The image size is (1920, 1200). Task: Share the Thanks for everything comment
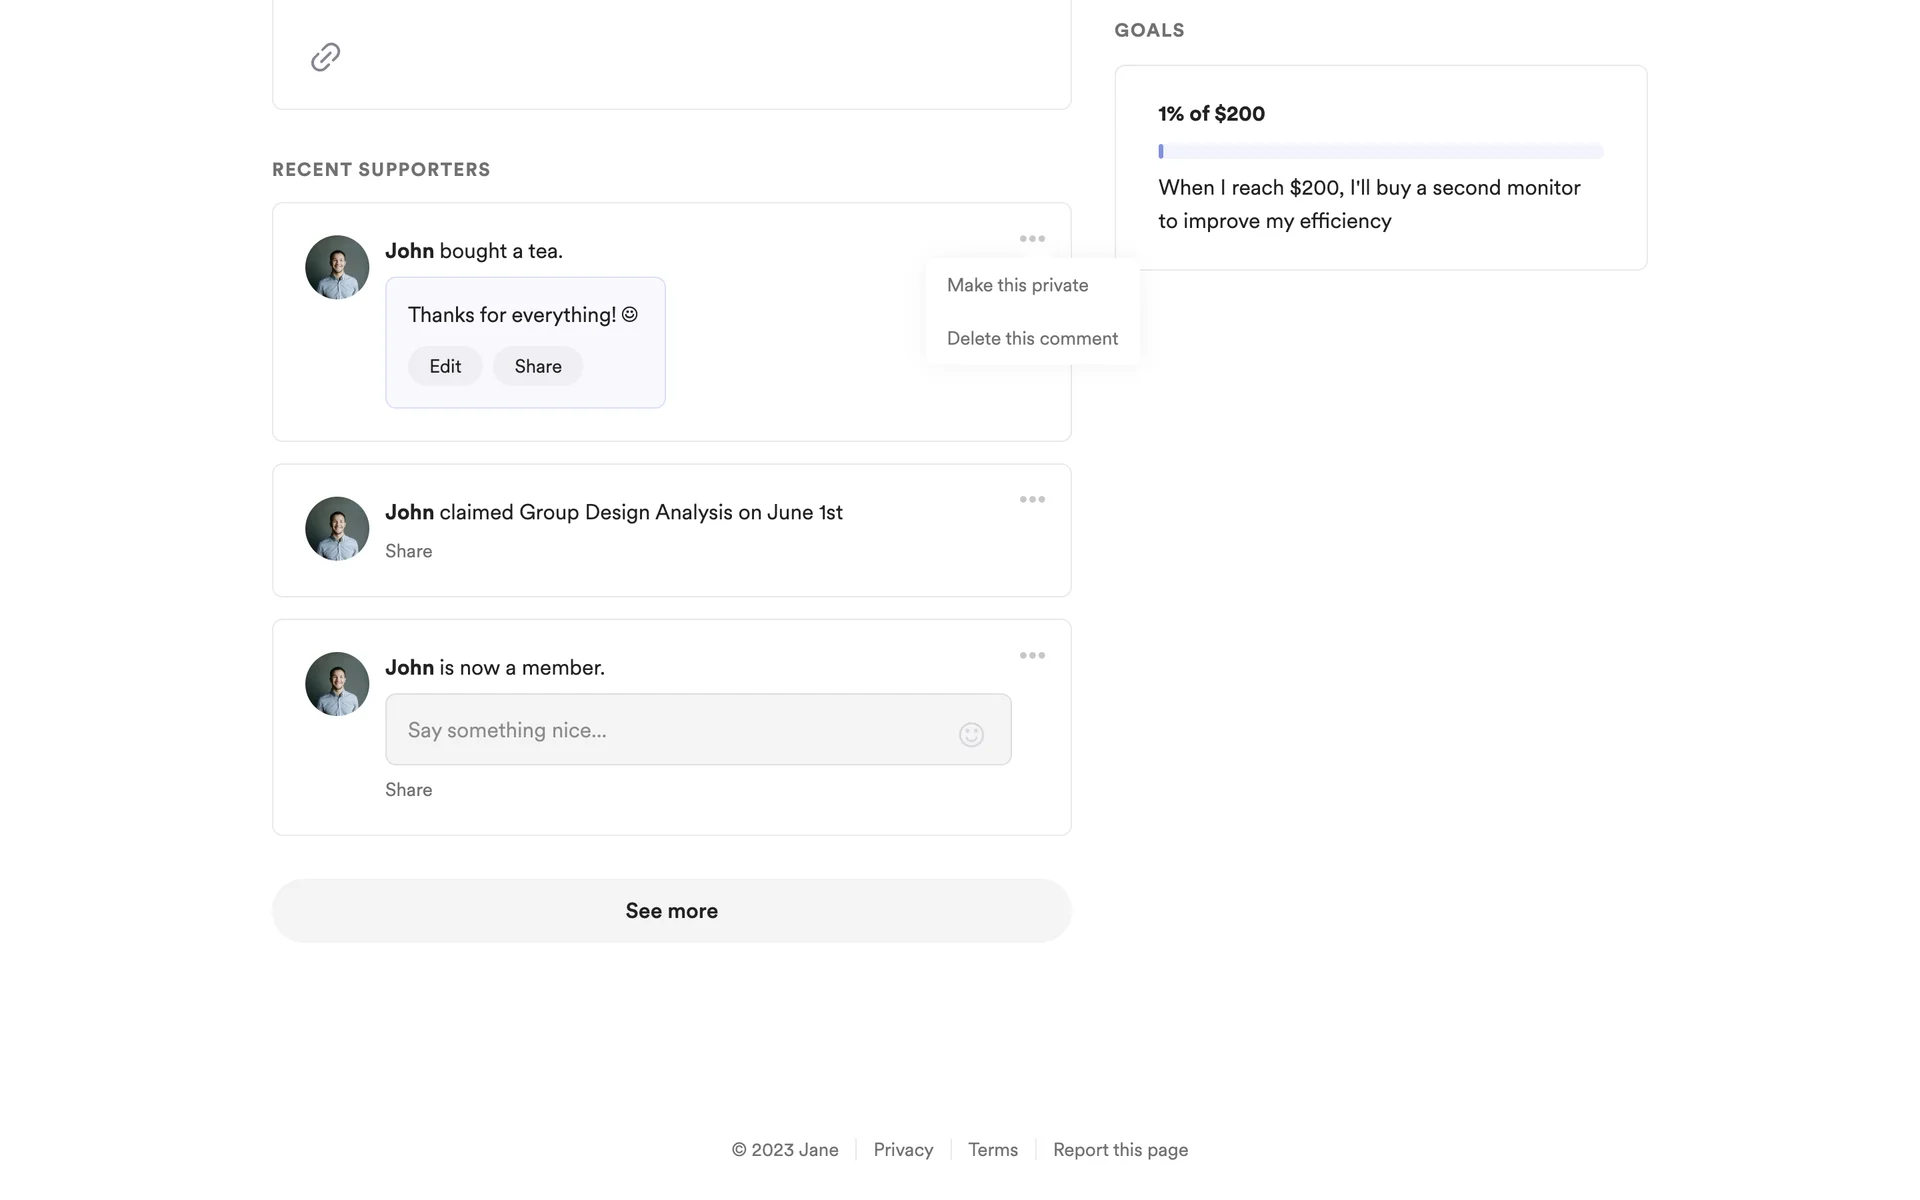coord(538,366)
